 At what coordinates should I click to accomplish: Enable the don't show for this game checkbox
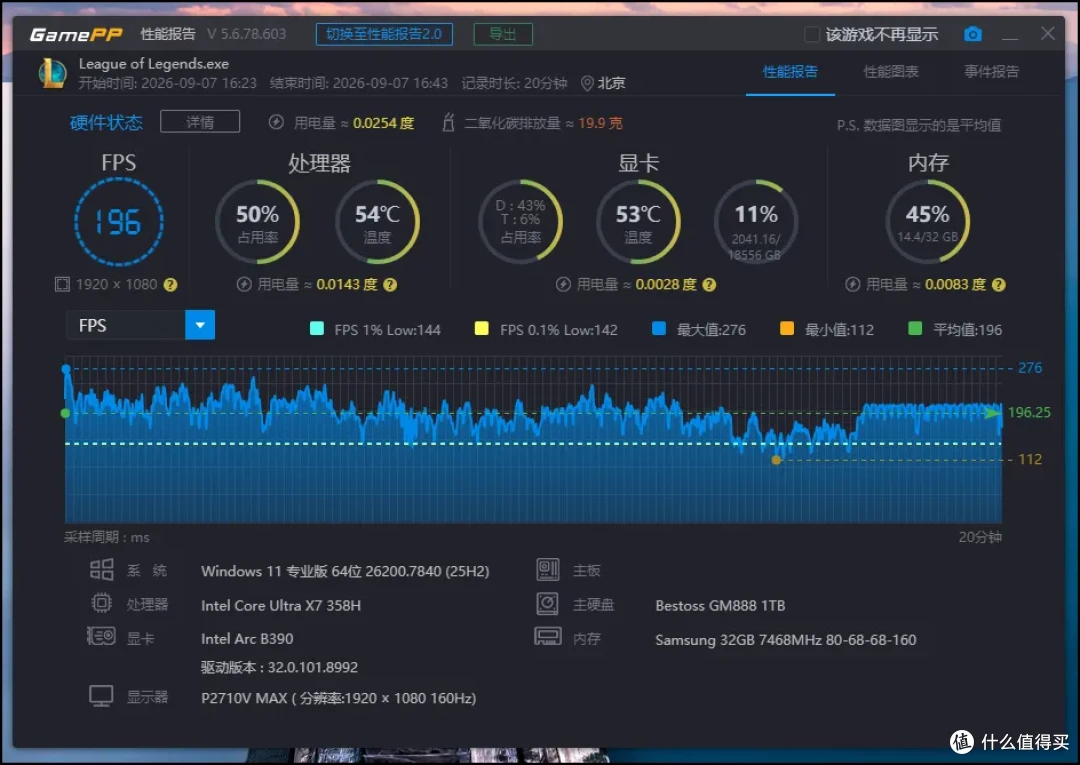coord(812,34)
